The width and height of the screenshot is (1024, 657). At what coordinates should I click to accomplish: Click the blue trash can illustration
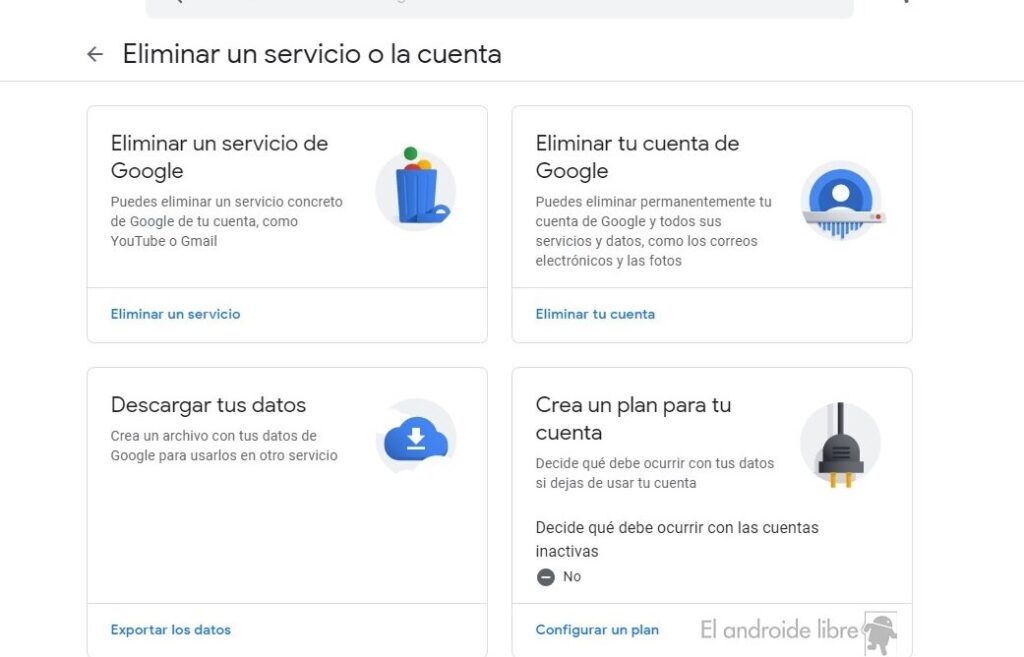(416, 188)
